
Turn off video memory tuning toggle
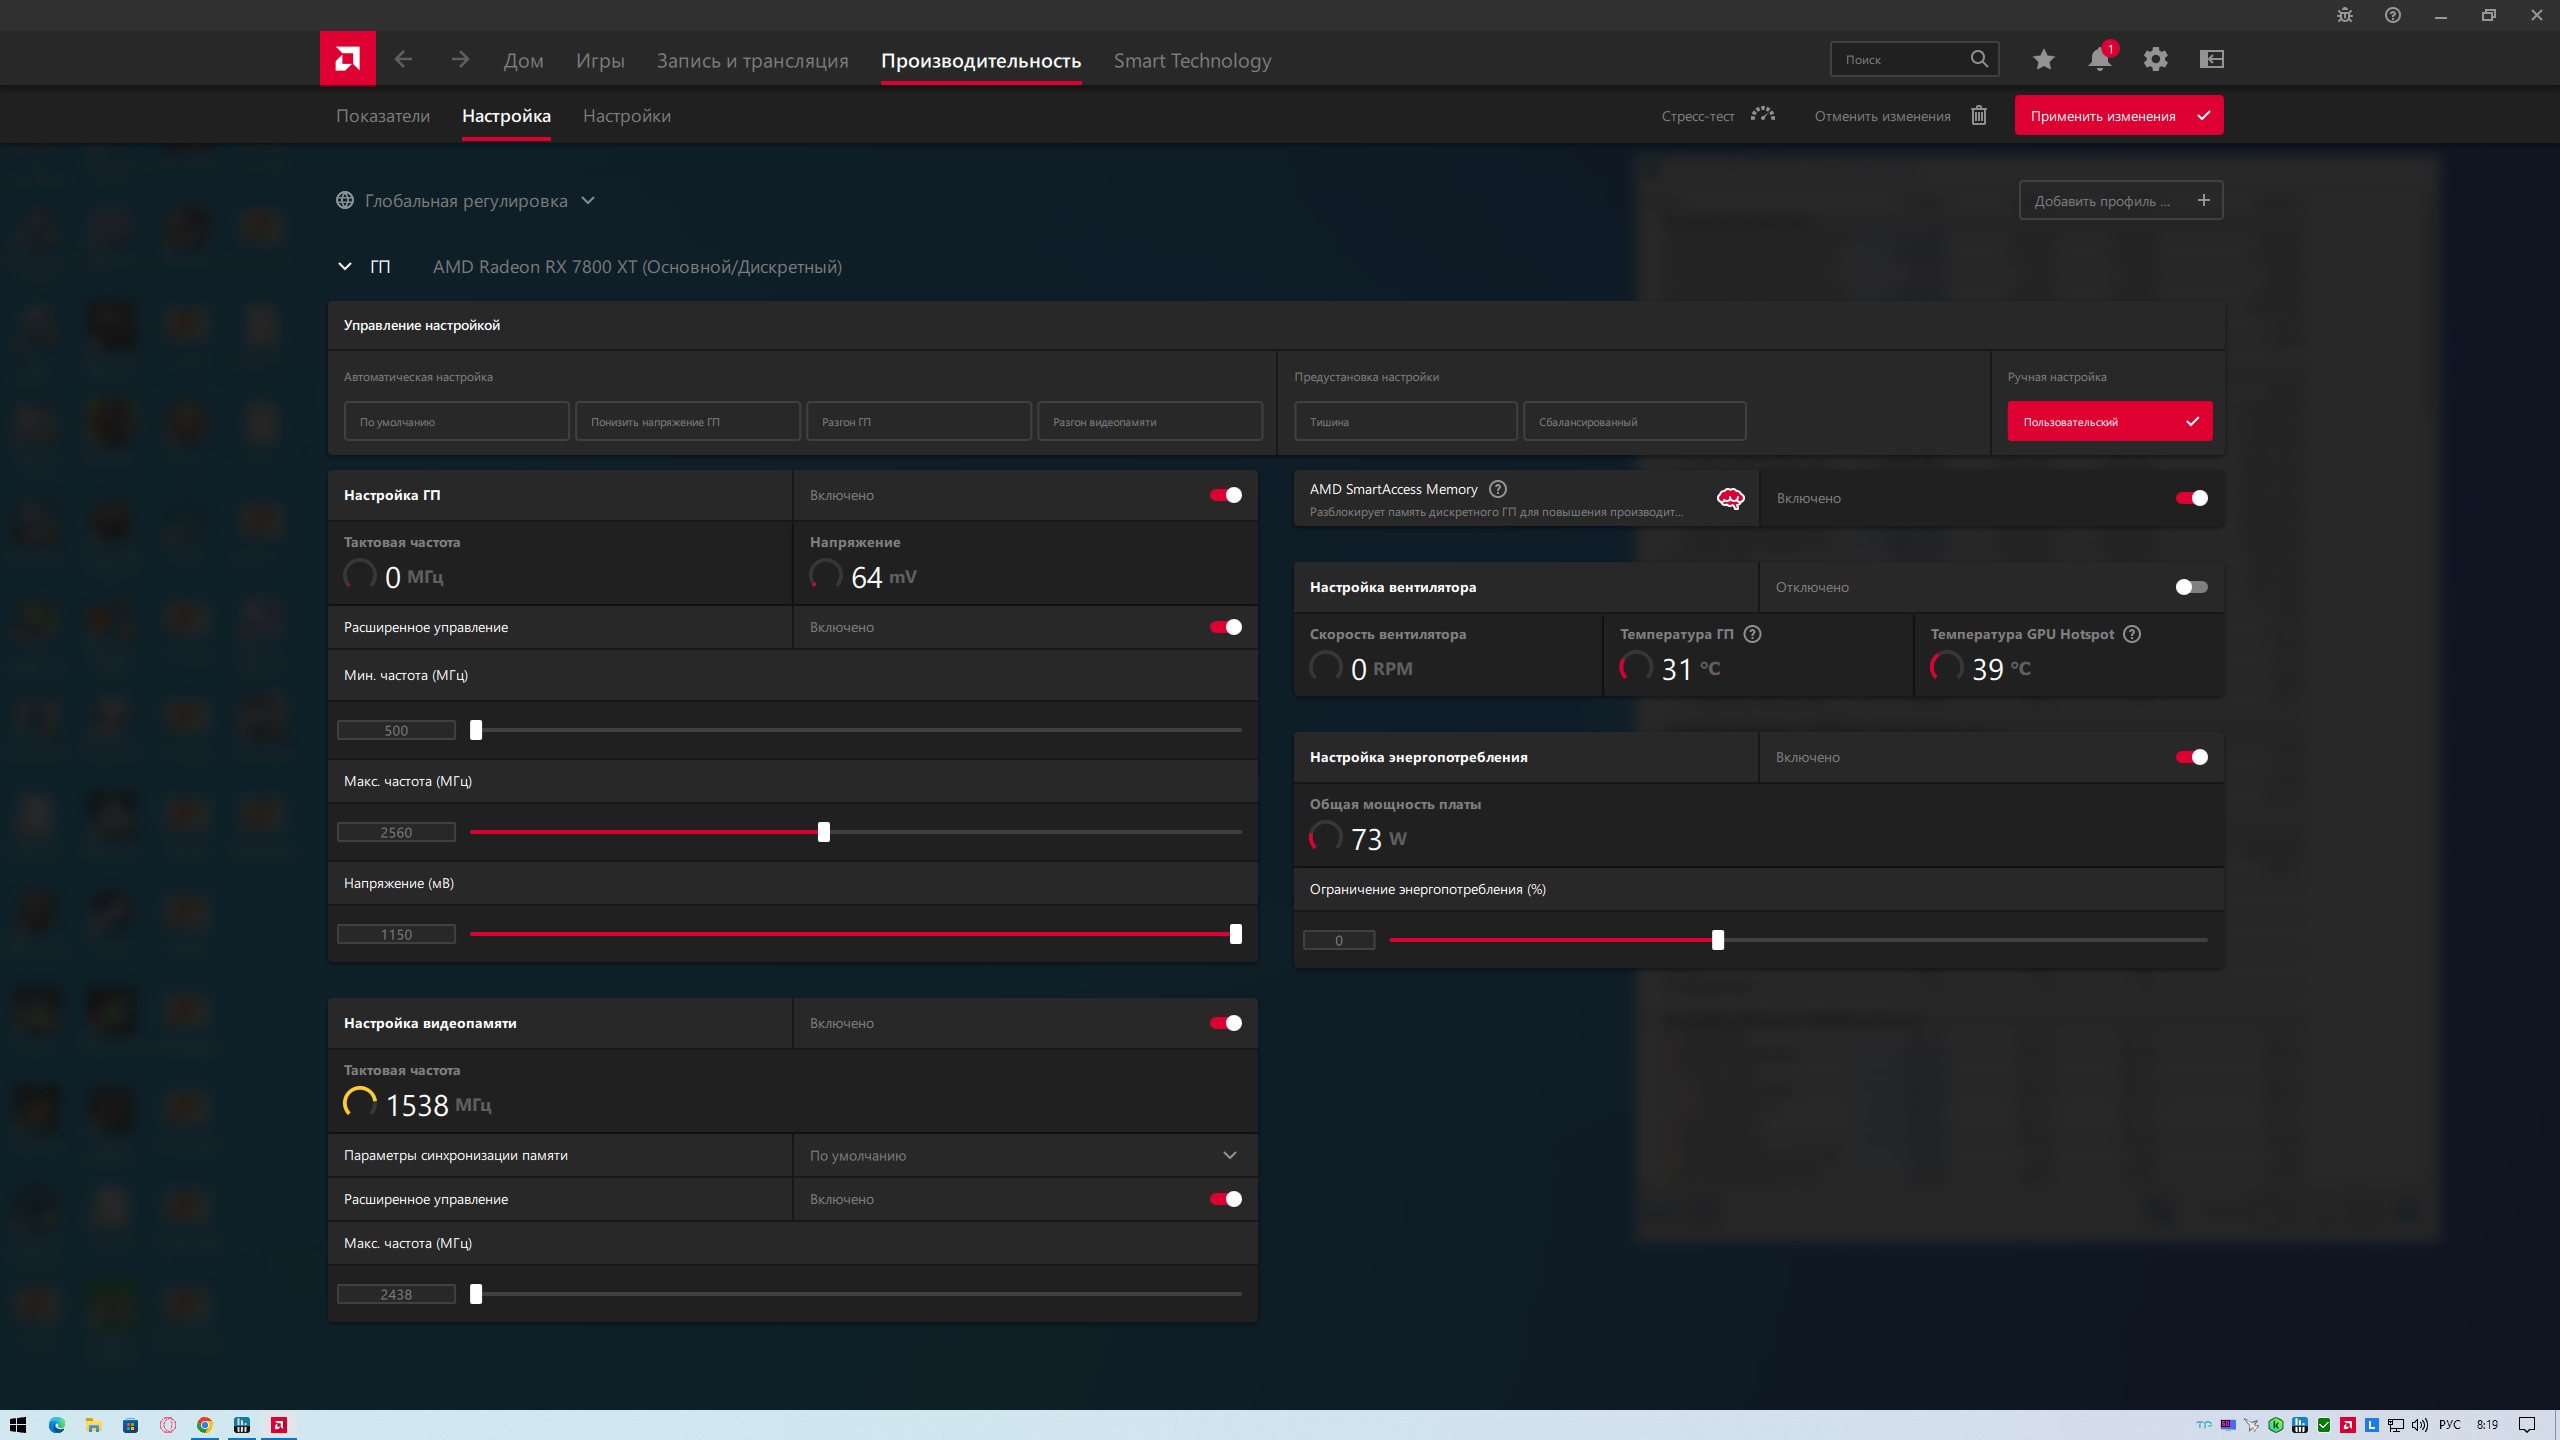click(x=1225, y=1023)
